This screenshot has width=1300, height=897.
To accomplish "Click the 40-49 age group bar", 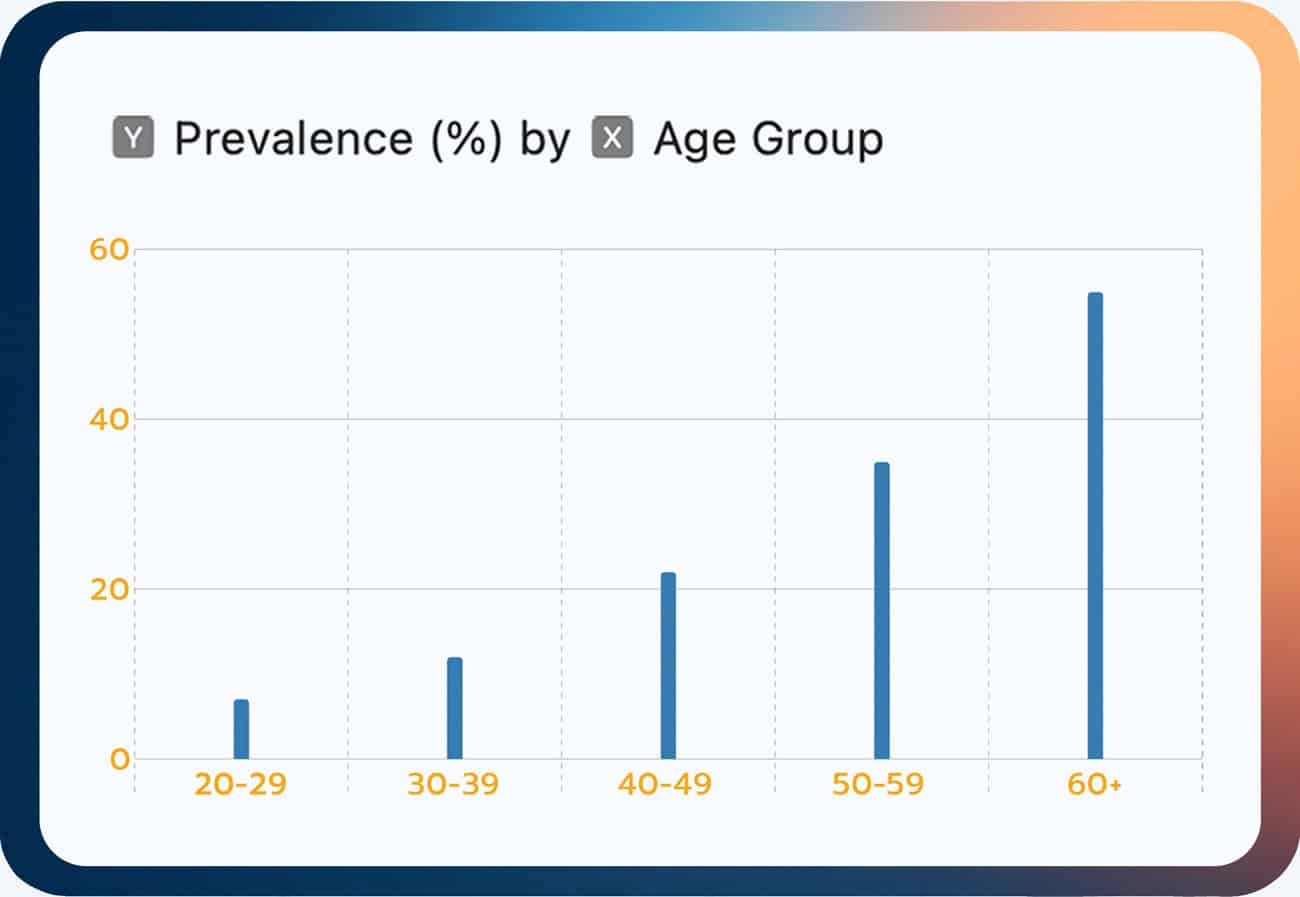I will tap(668, 665).
